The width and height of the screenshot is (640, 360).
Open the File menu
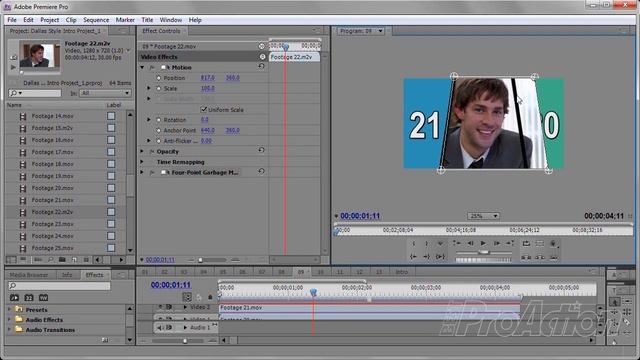(12, 20)
